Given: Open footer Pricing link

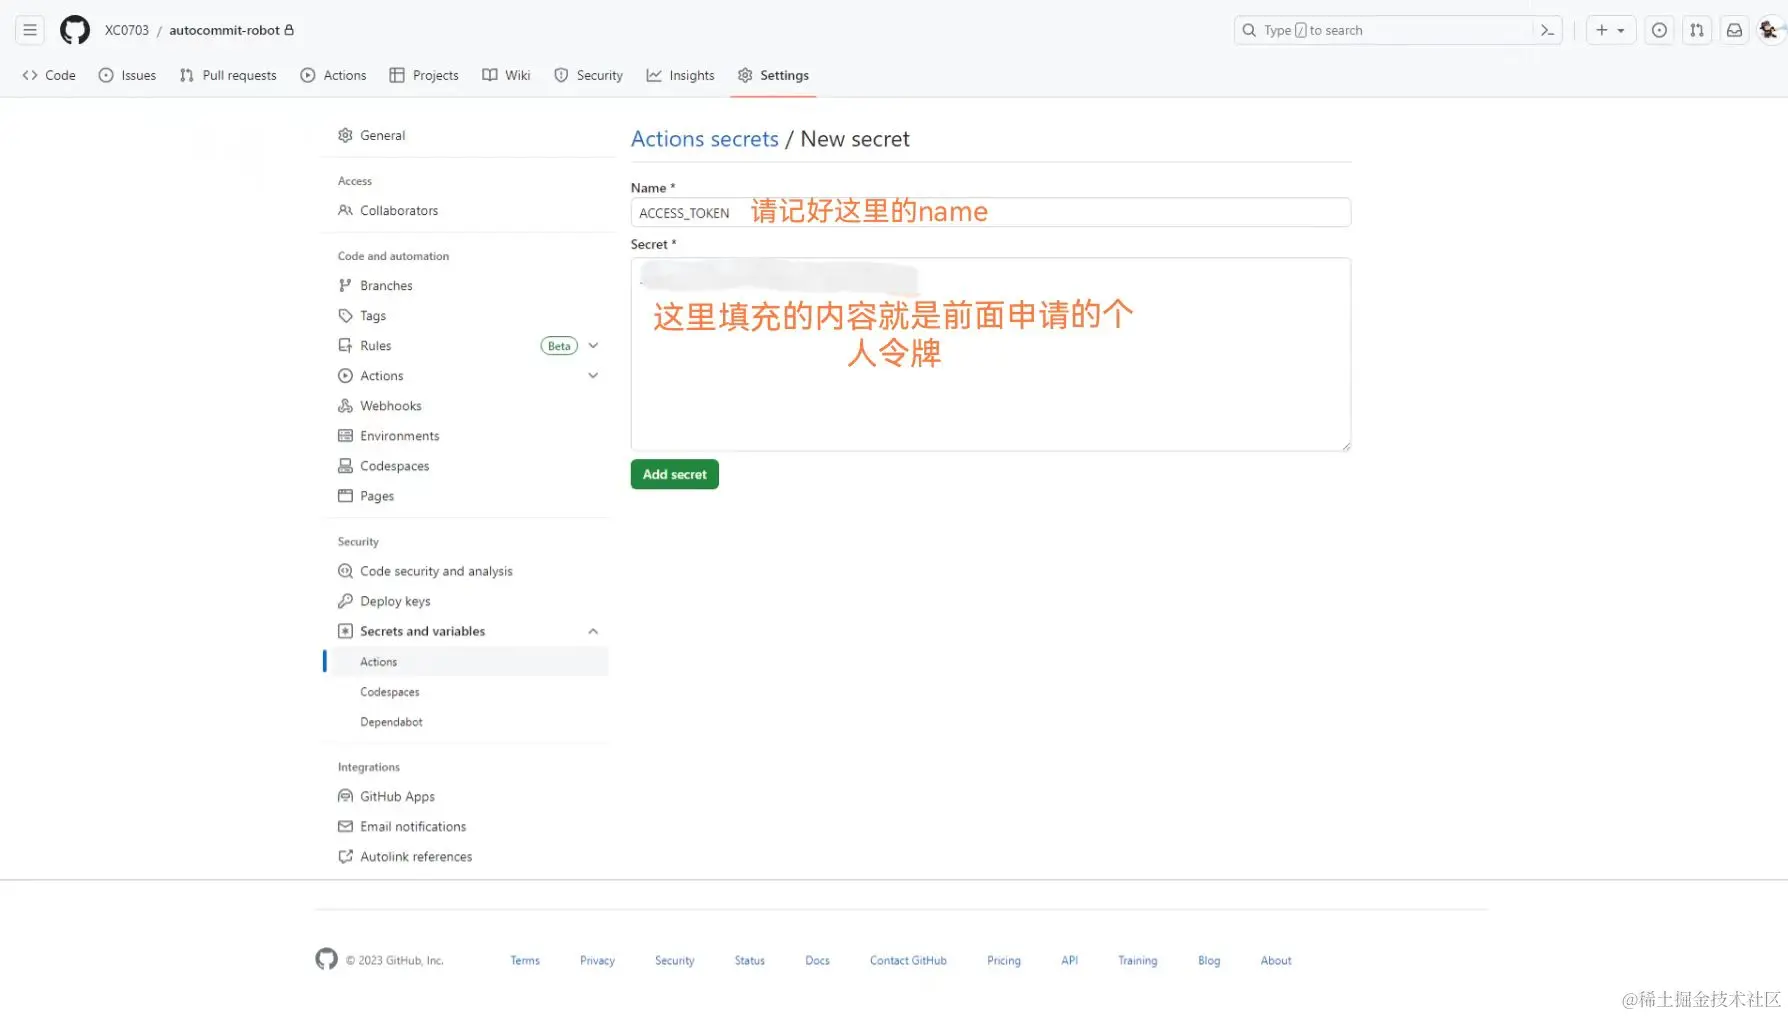Looking at the screenshot, I should [1003, 960].
